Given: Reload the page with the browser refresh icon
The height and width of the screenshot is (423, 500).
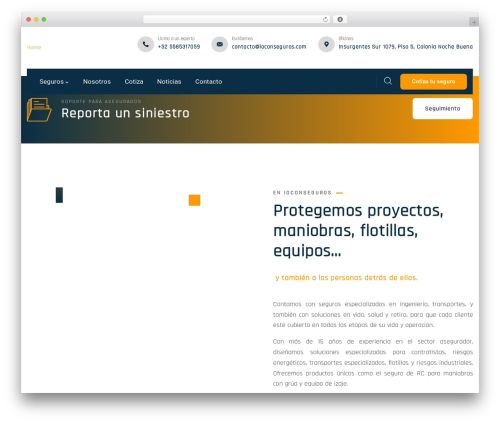Looking at the screenshot, I should click(325, 19).
